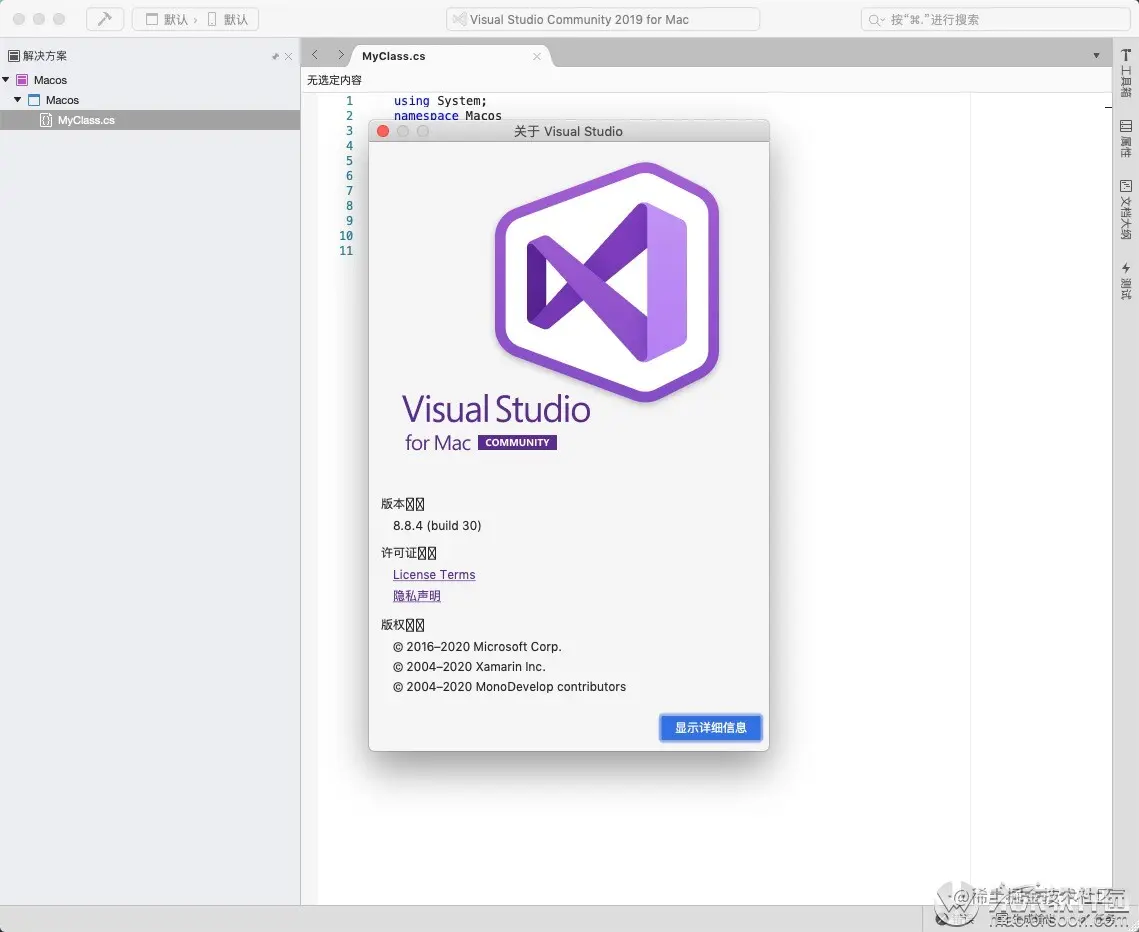1139x932 pixels.
Task: Open the 隐私声明 privacy statement link
Action: [x=416, y=596]
